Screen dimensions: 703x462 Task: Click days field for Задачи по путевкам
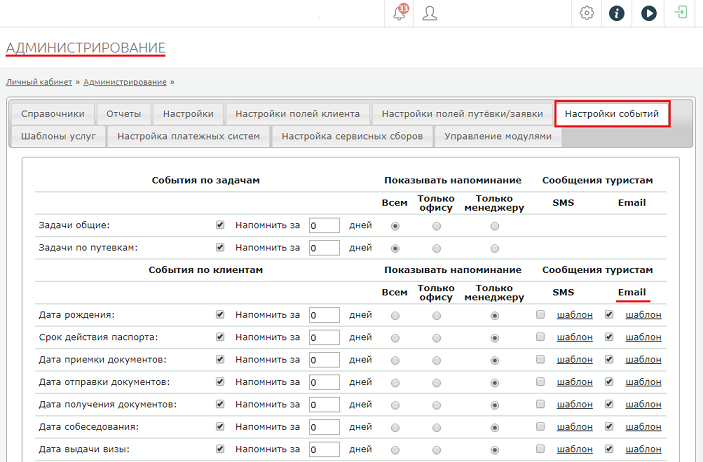(x=324, y=248)
